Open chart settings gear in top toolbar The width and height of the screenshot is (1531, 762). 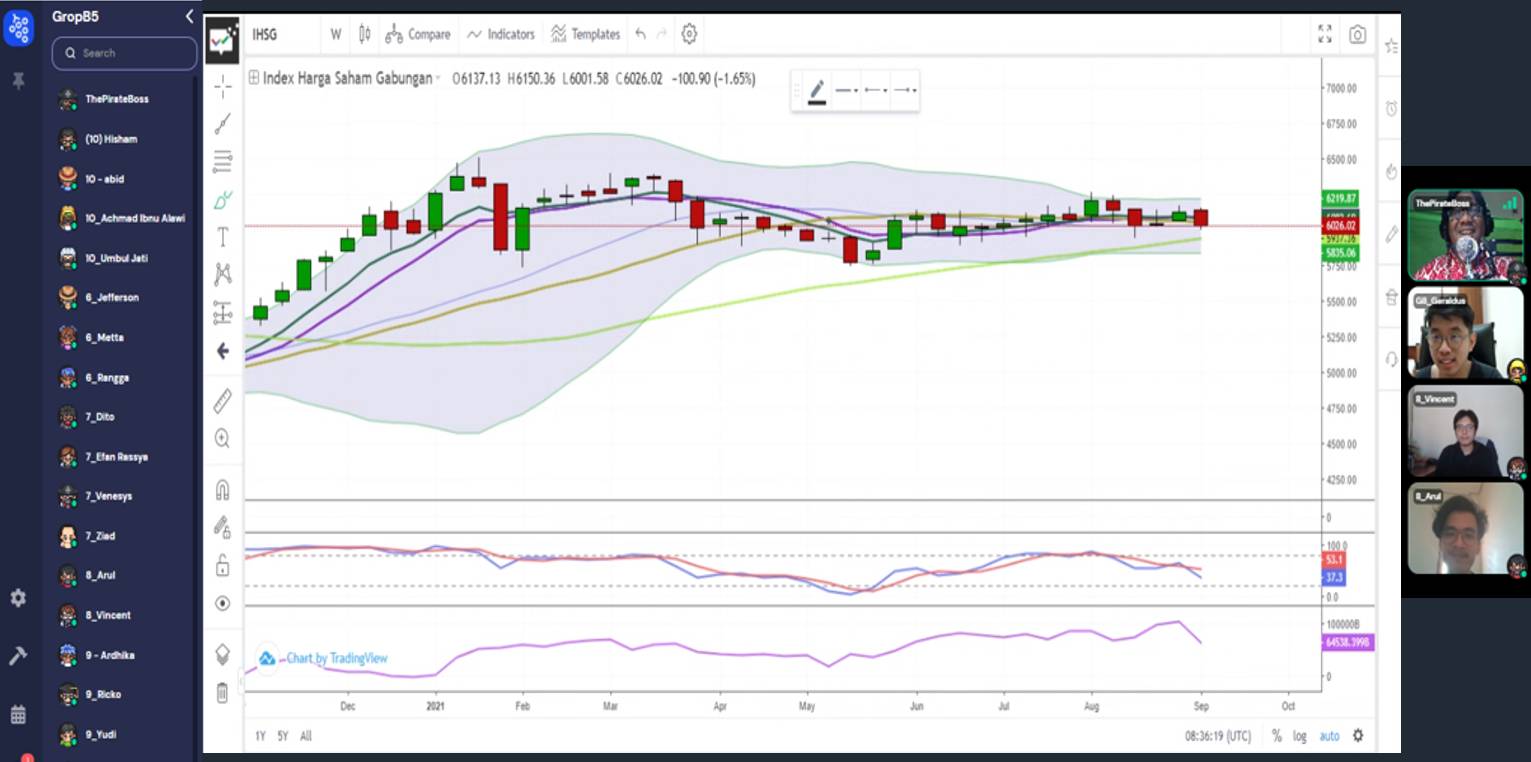[x=689, y=34]
